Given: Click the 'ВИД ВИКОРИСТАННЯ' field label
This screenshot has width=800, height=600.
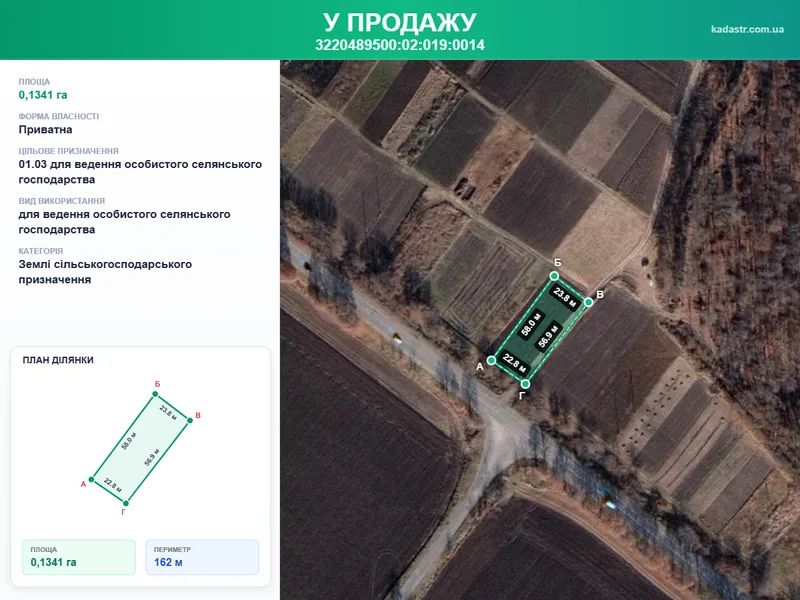Looking at the screenshot, I should [x=62, y=201].
